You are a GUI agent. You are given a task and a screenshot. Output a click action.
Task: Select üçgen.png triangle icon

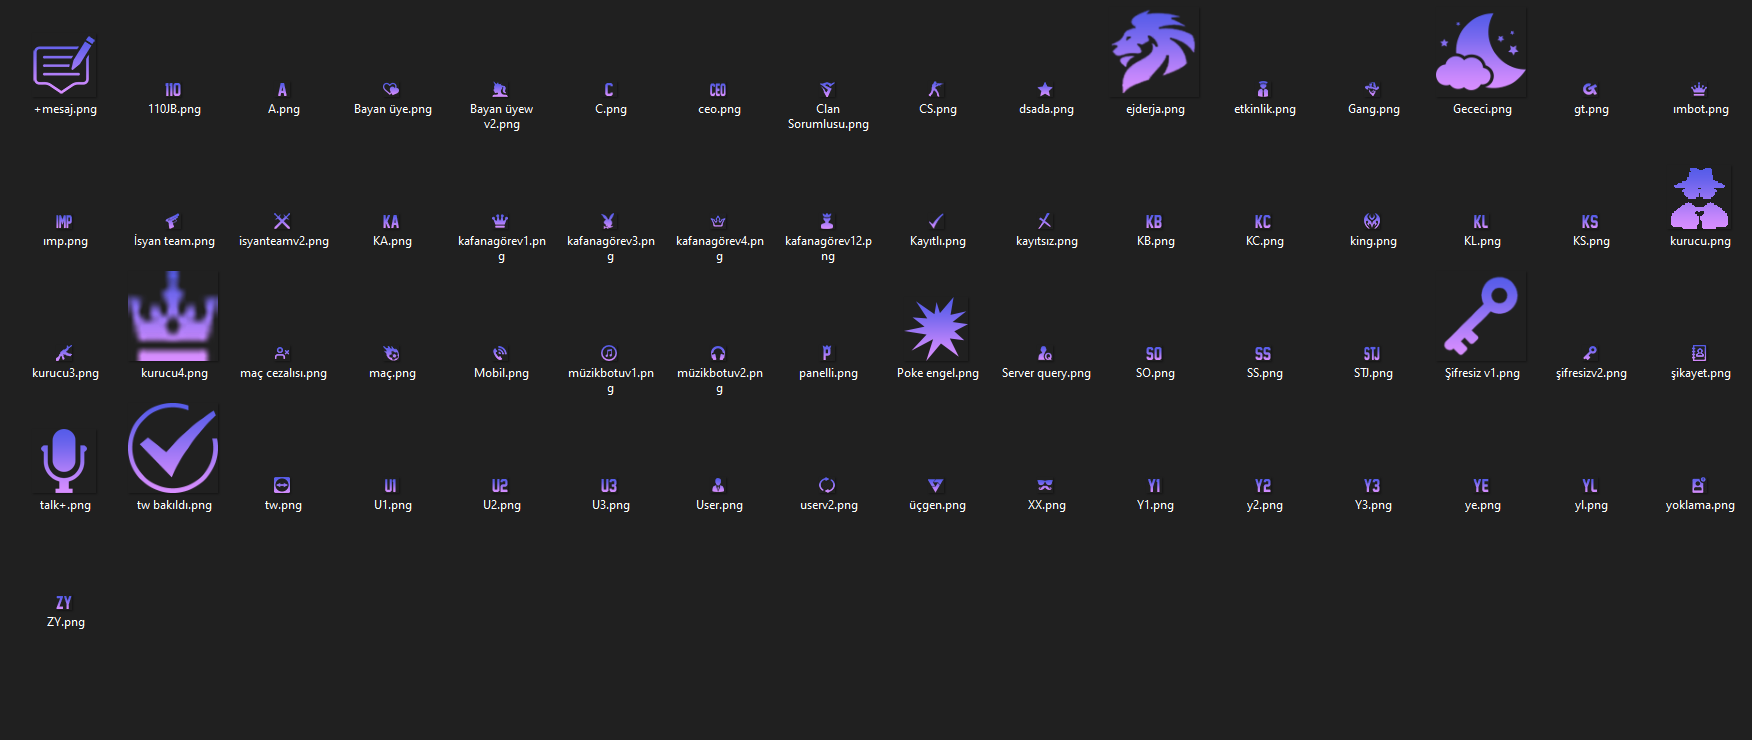(x=936, y=486)
